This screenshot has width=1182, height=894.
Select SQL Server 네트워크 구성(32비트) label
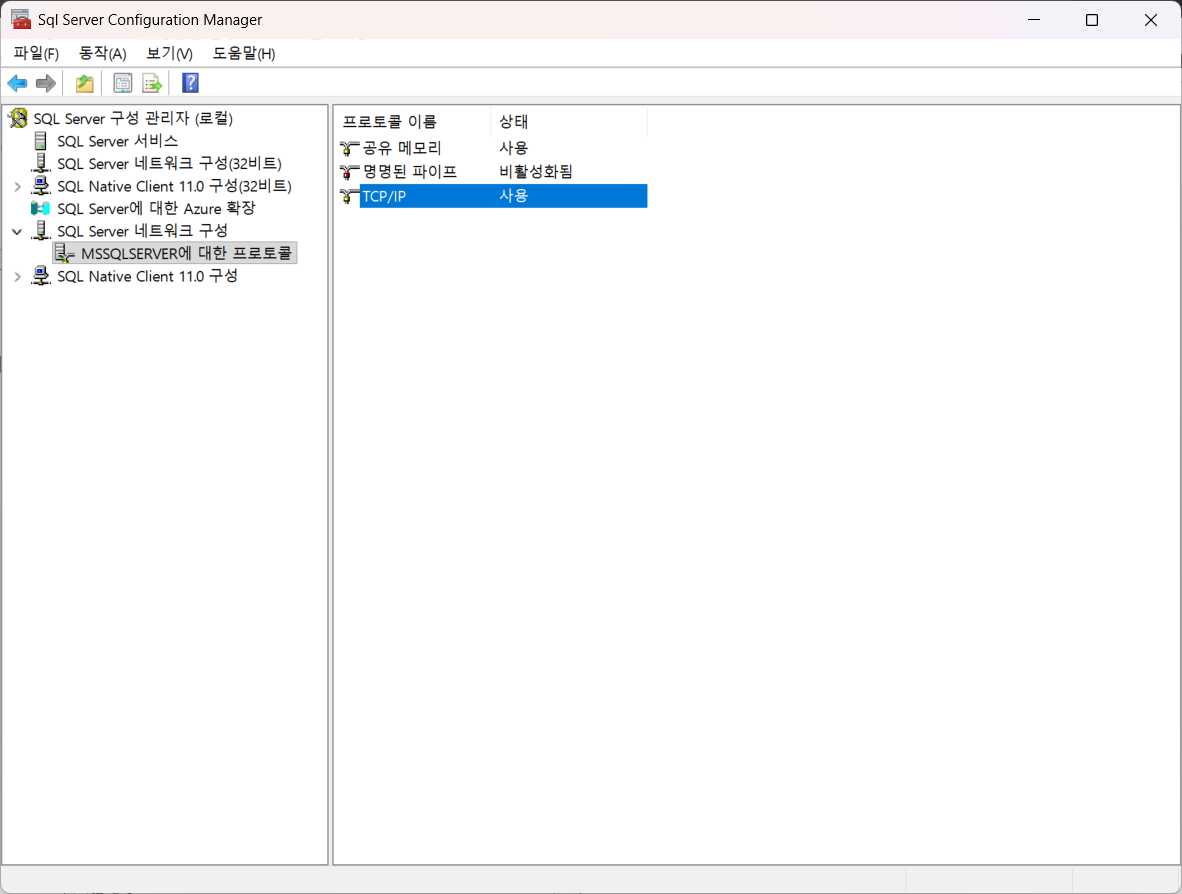170,164
